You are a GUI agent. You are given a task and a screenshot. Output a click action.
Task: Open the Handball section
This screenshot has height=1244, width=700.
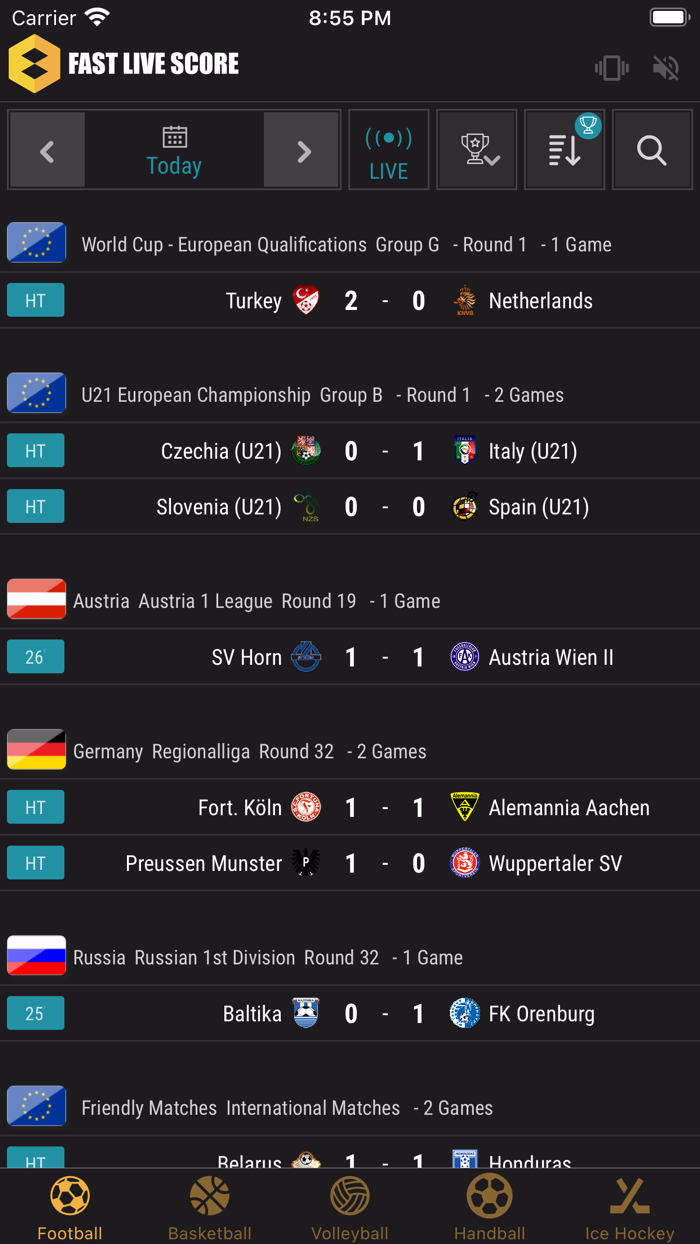(489, 1205)
